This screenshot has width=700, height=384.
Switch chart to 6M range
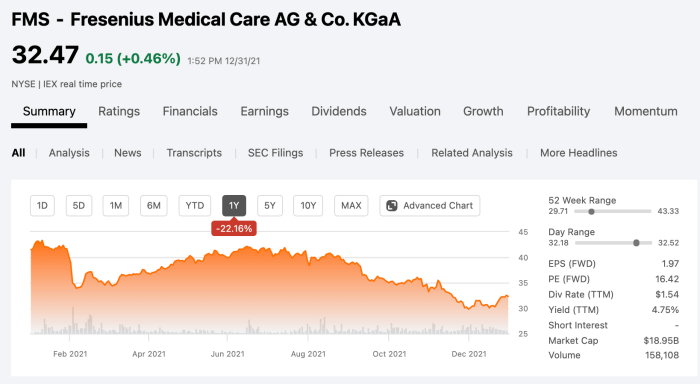point(154,206)
